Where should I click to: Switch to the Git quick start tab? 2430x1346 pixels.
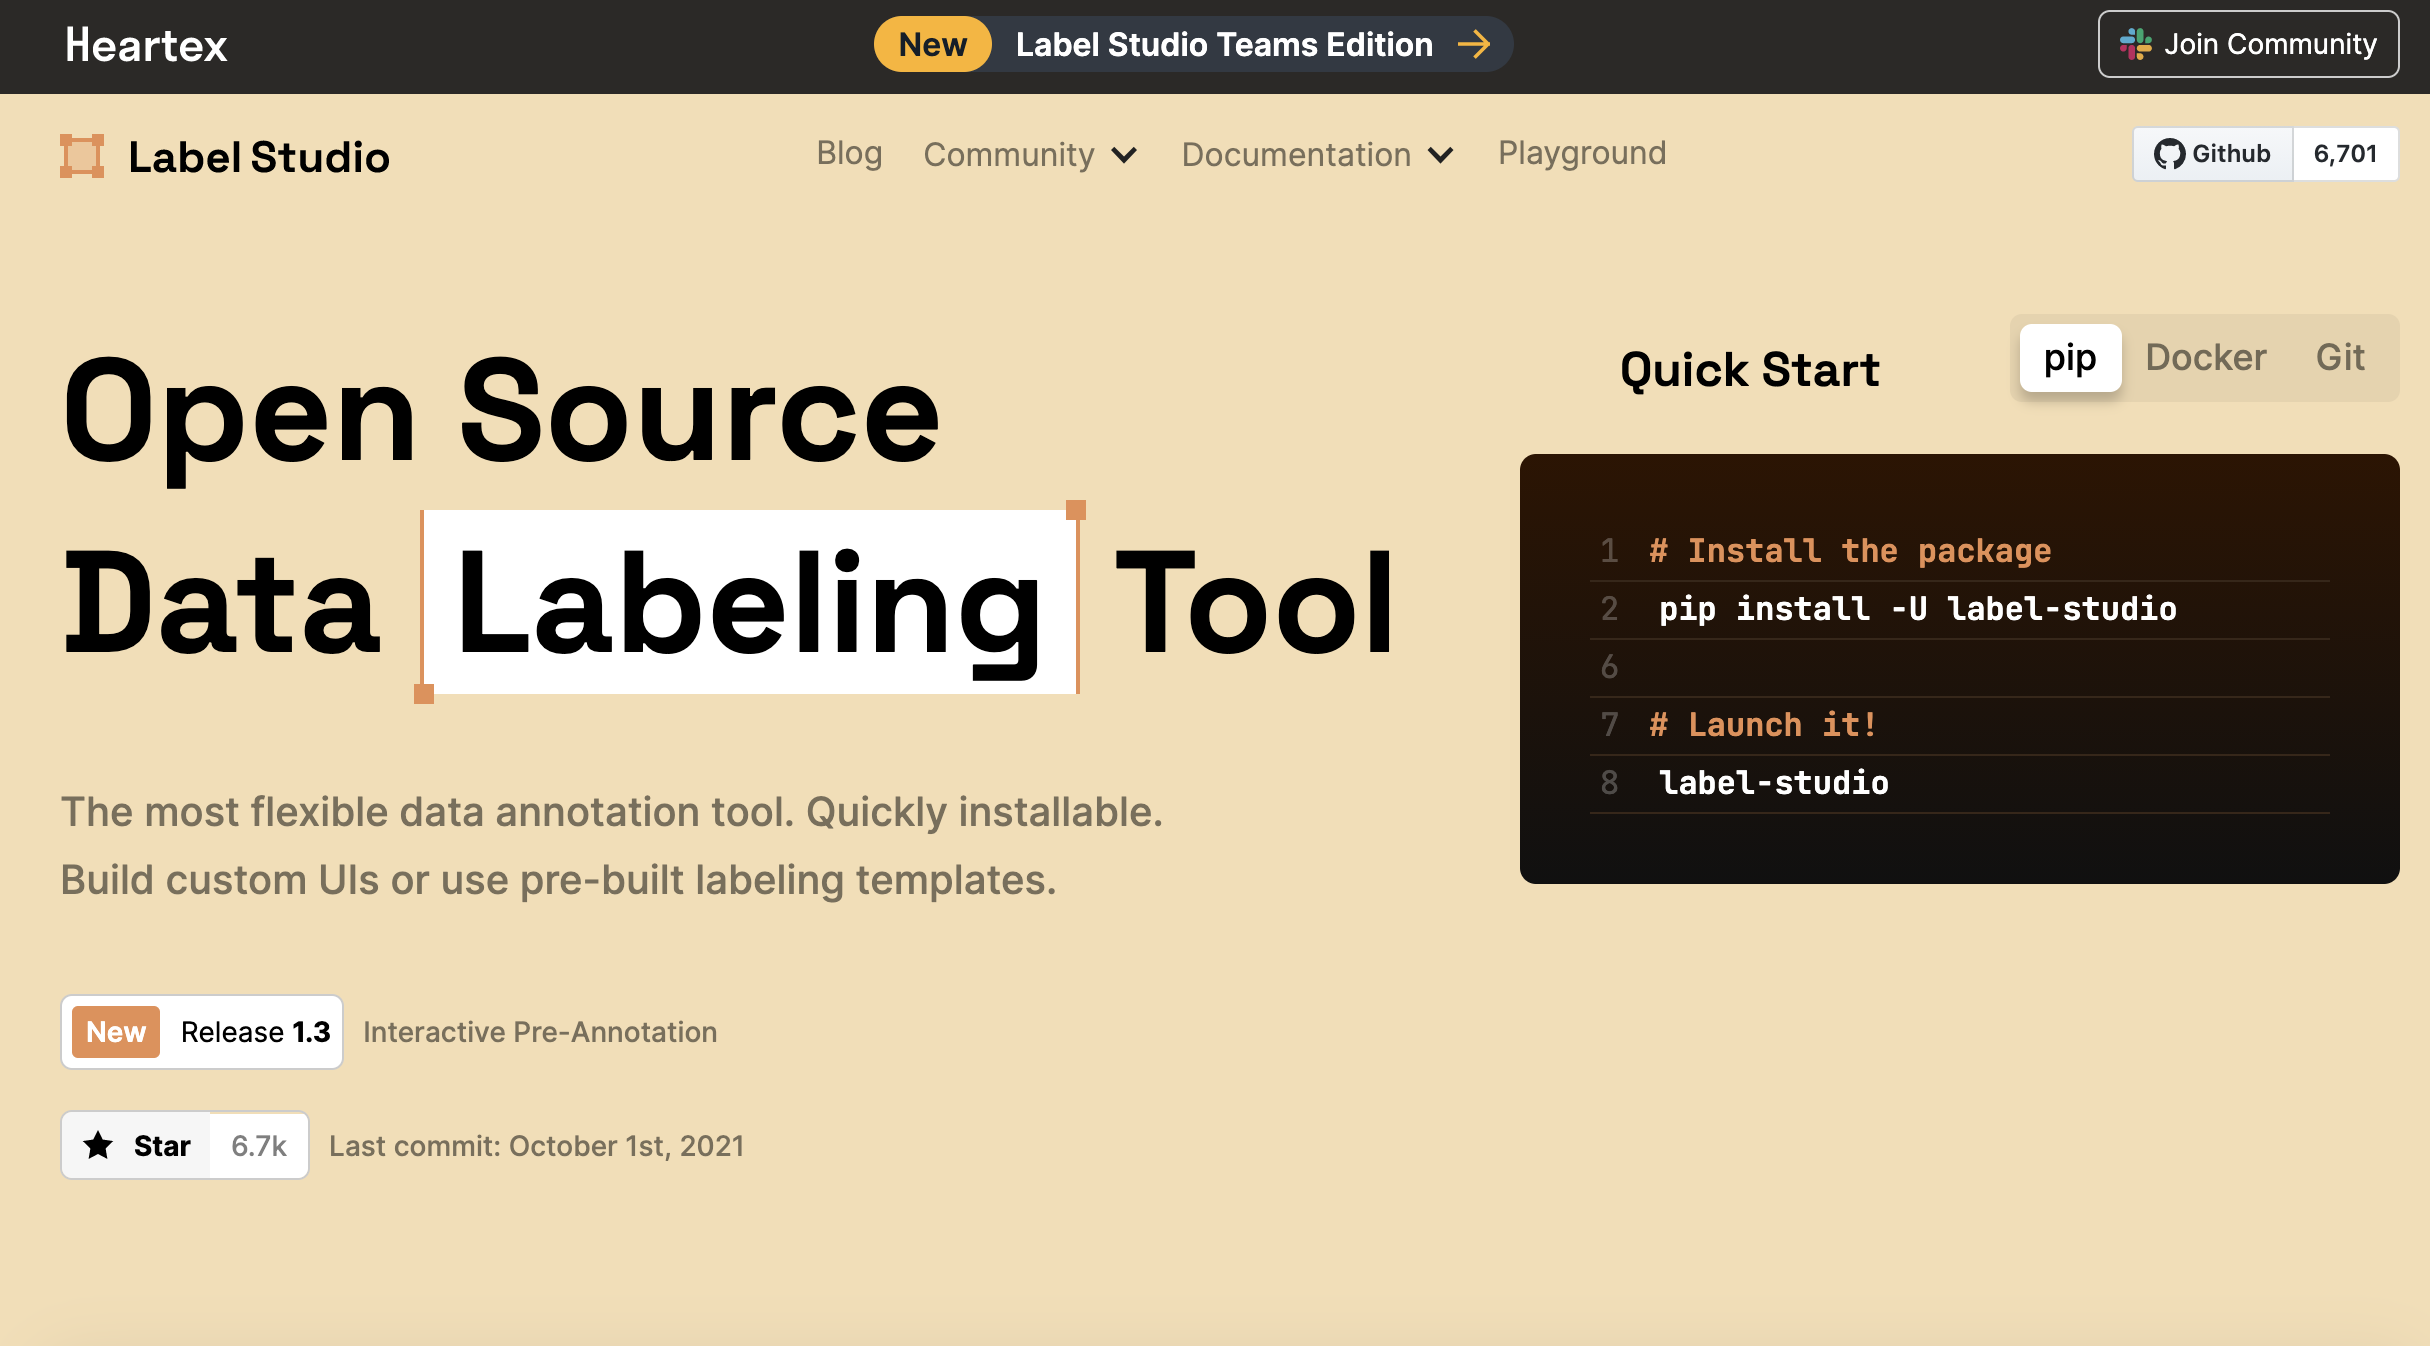click(x=2339, y=358)
